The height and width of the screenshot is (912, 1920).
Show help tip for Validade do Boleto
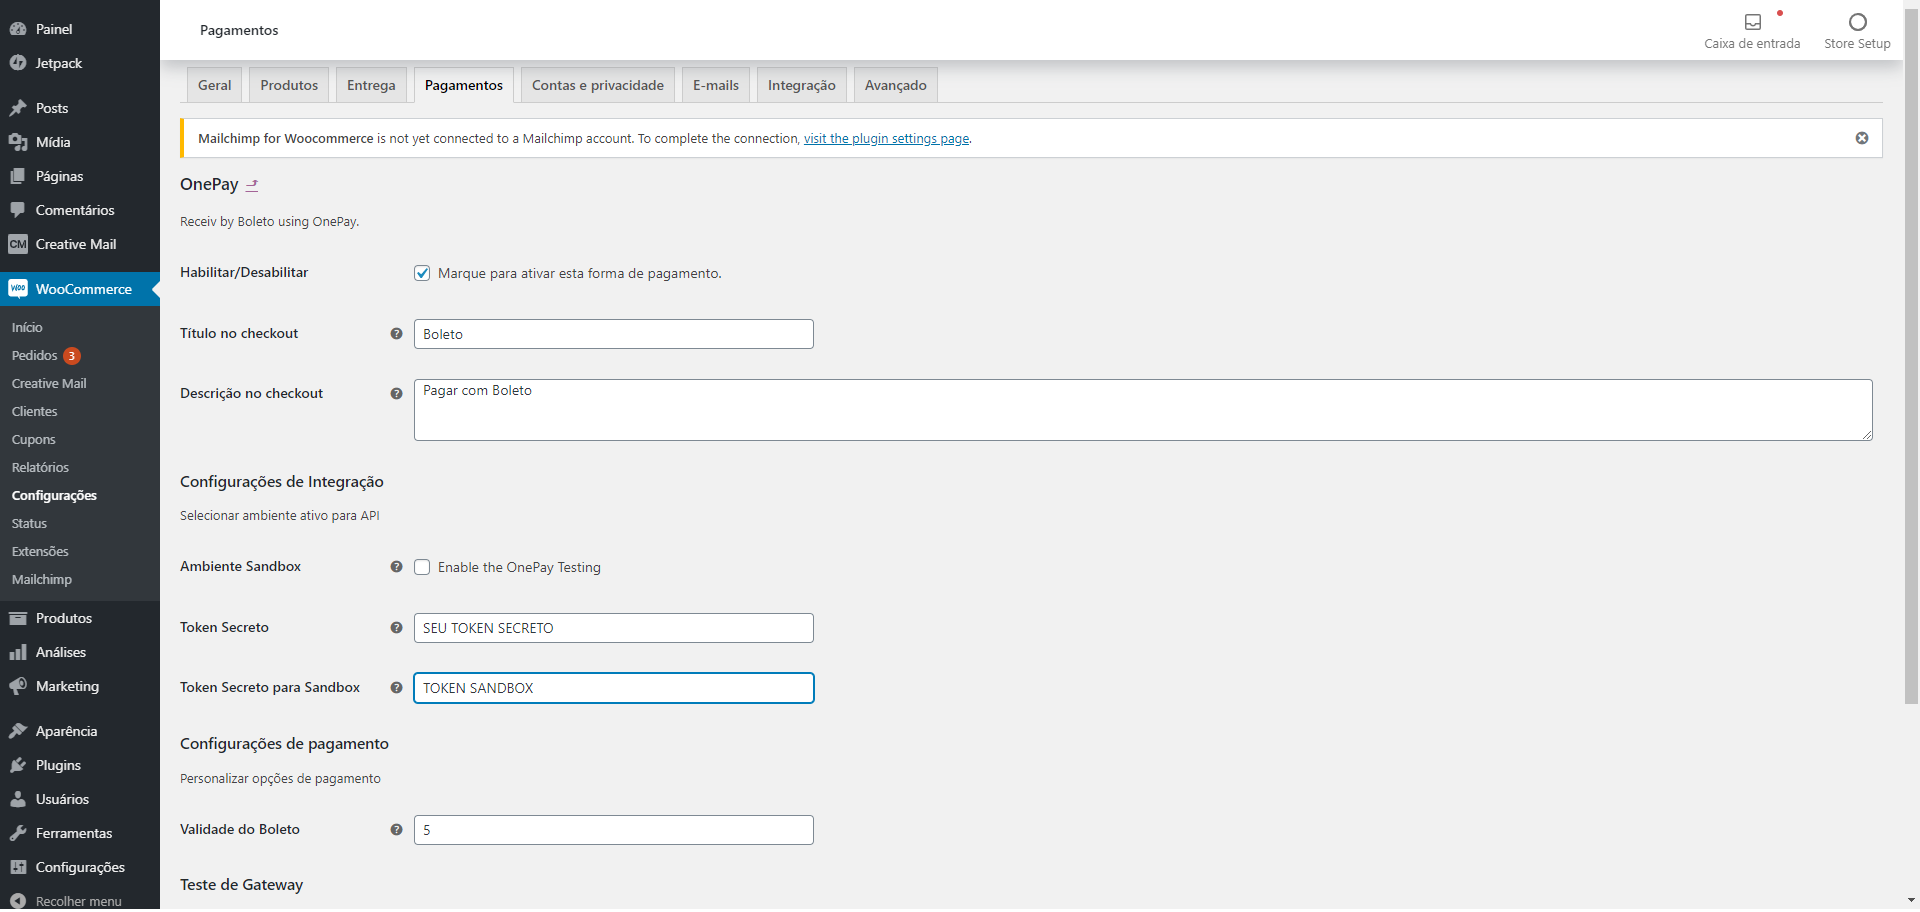396,830
